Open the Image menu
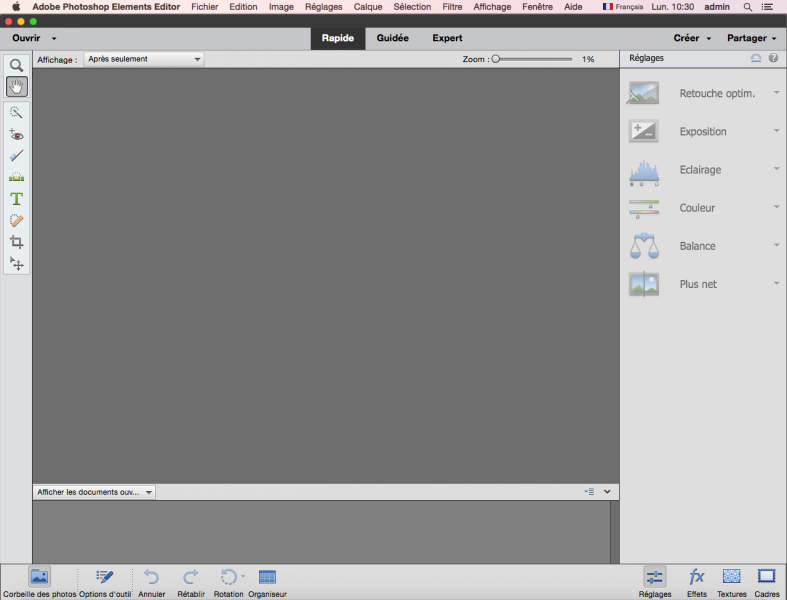The width and height of the screenshot is (787, 600). click(281, 7)
